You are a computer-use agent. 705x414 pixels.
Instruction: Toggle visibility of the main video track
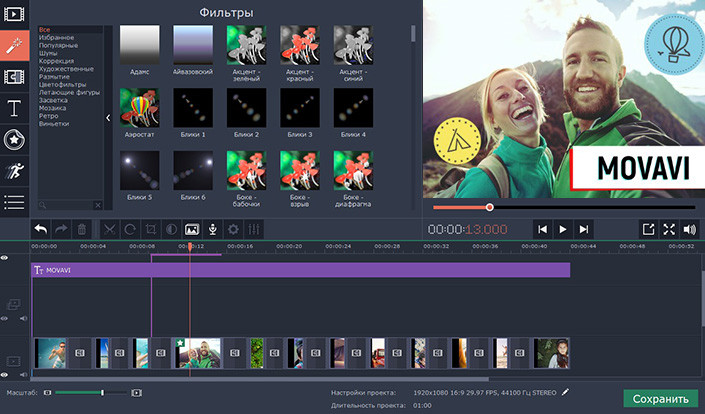click(x=4, y=374)
